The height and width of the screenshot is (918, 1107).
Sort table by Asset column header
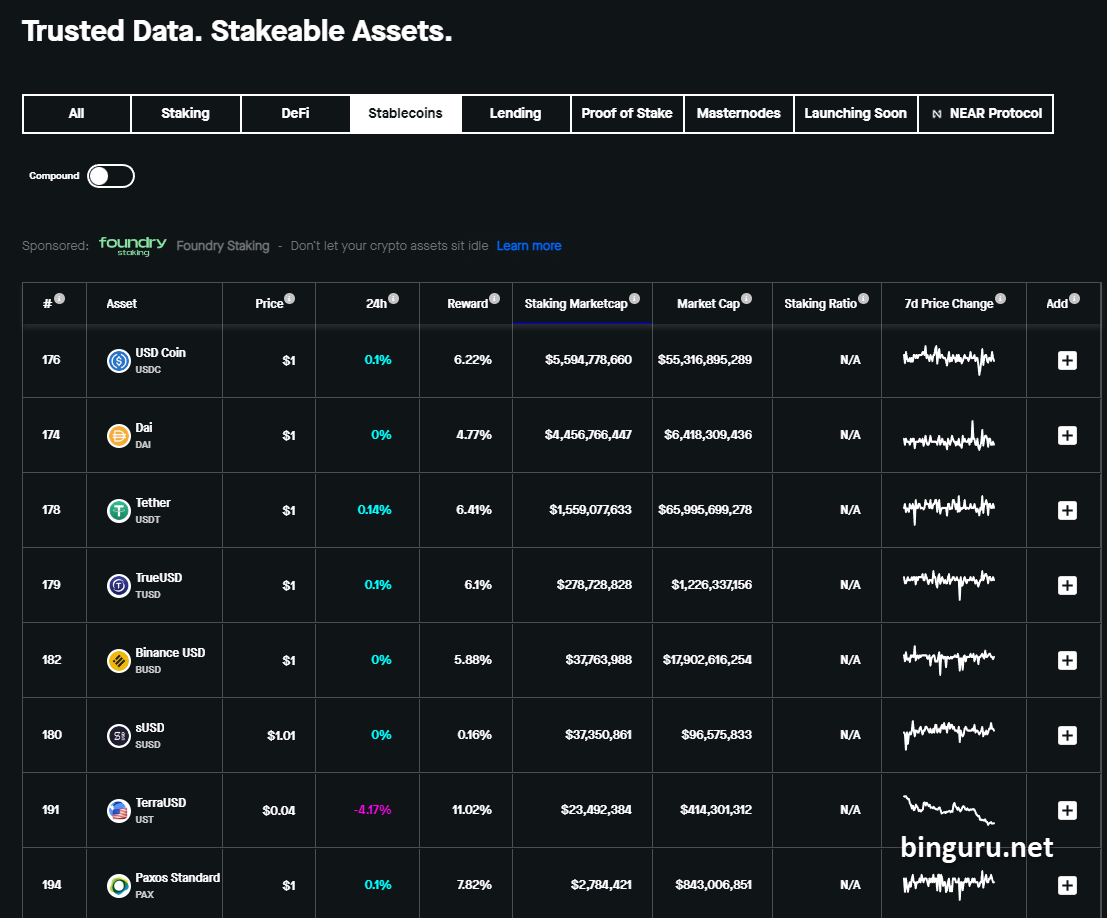(121, 304)
